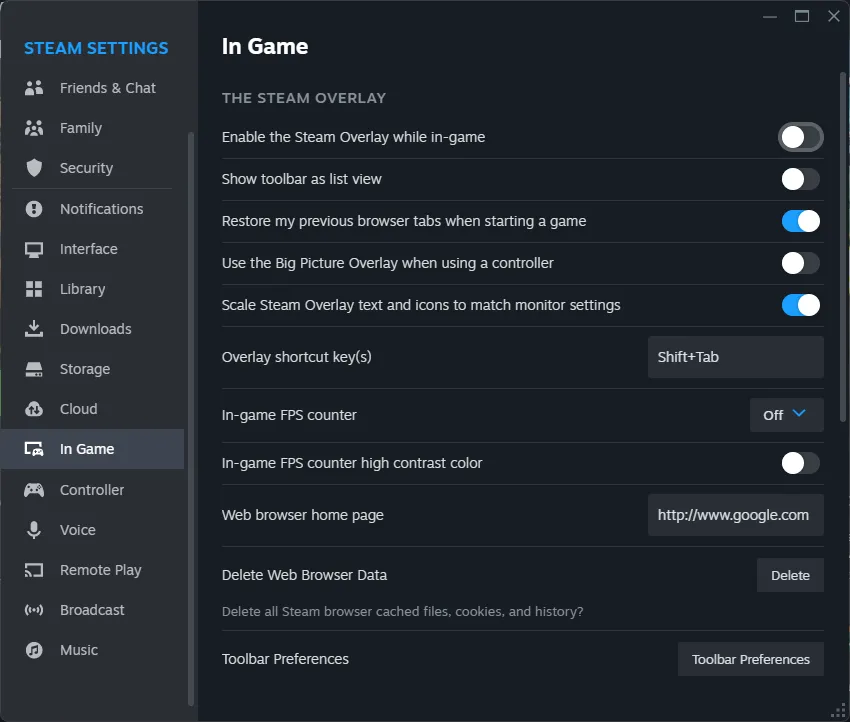This screenshot has width=850, height=722.
Task: Turn off restore previous browser tabs toggle
Action: [x=800, y=221]
